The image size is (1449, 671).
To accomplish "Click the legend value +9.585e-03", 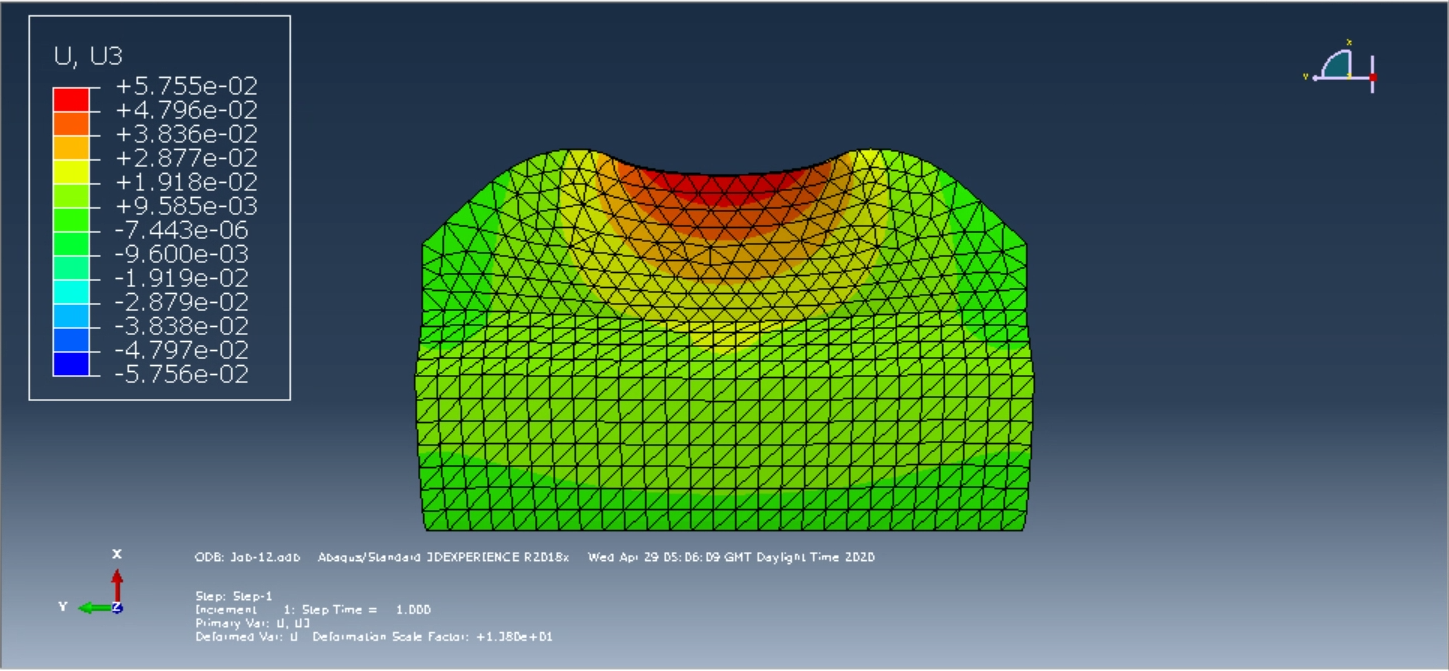I will tap(187, 206).
